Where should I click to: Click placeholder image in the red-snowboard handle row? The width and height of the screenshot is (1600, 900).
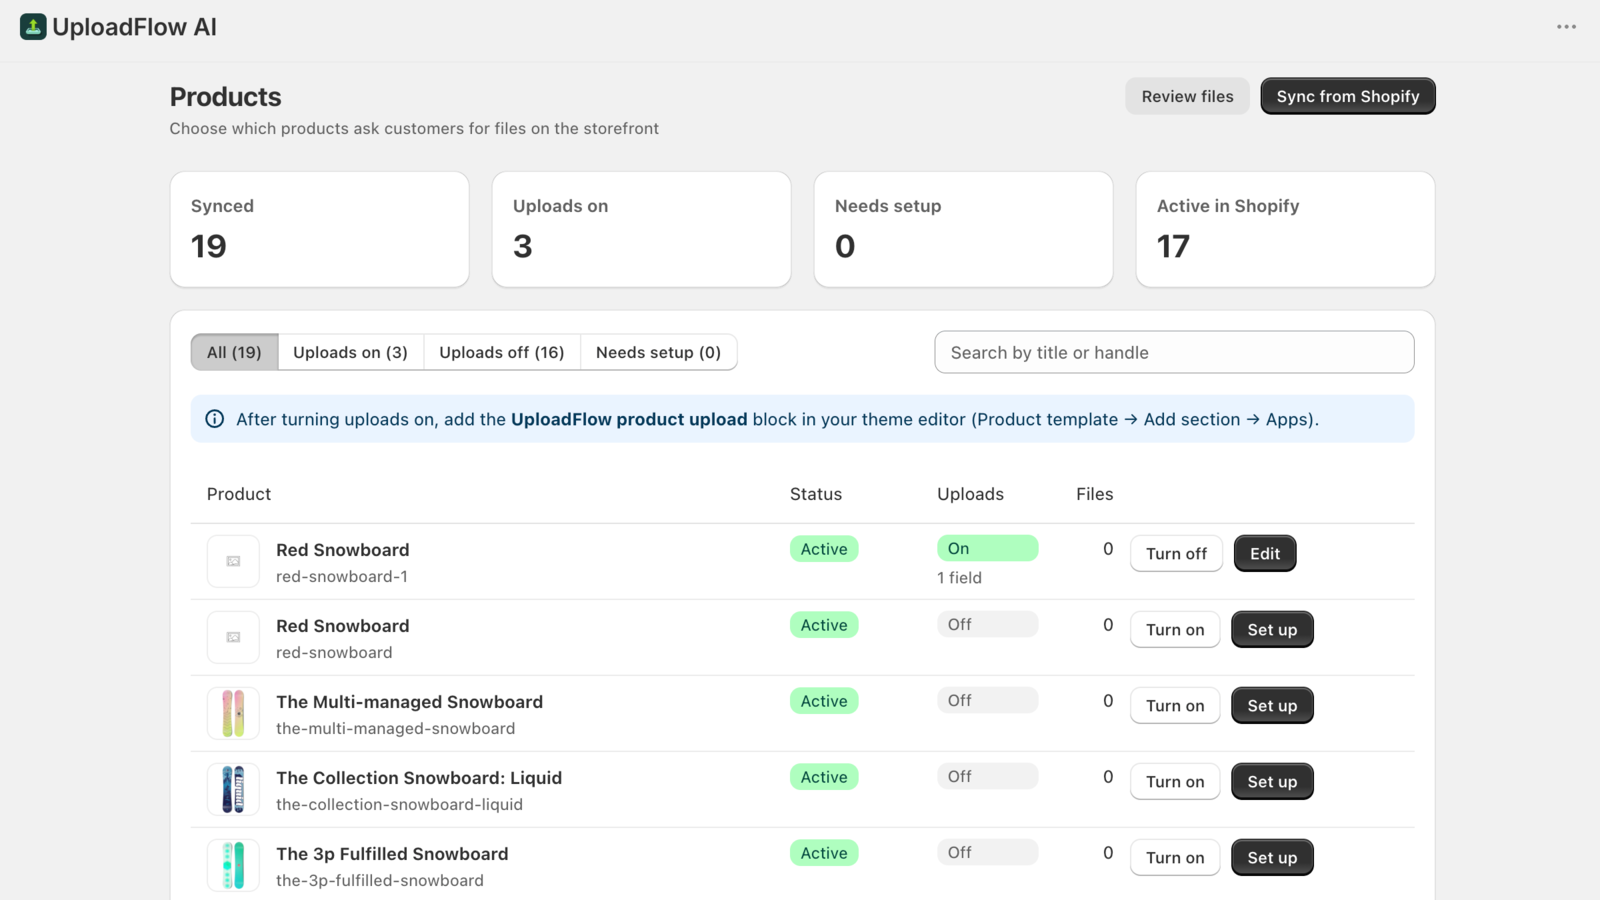(233, 637)
